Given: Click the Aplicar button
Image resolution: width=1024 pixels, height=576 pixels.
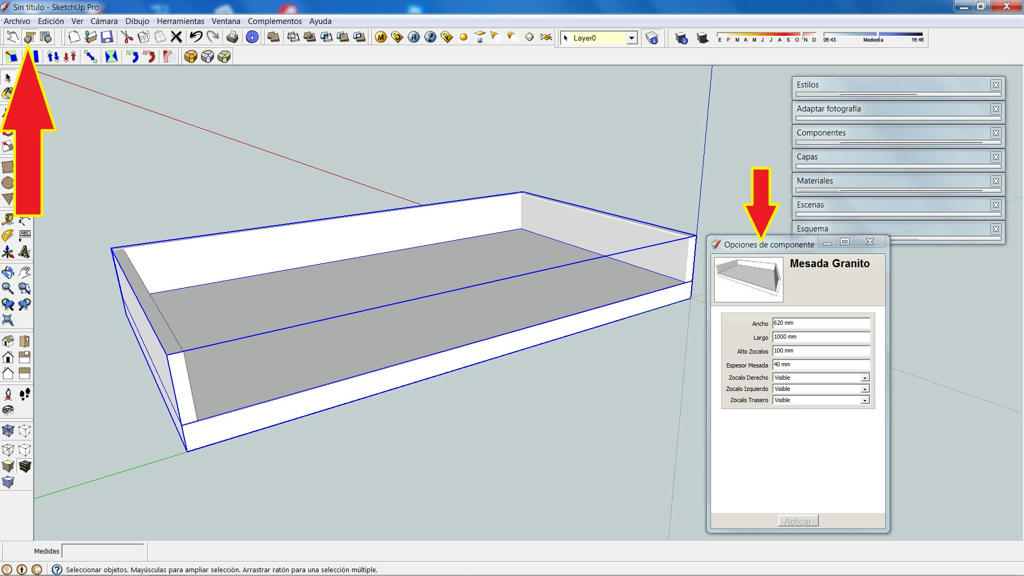Looking at the screenshot, I should (x=798, y=521).
